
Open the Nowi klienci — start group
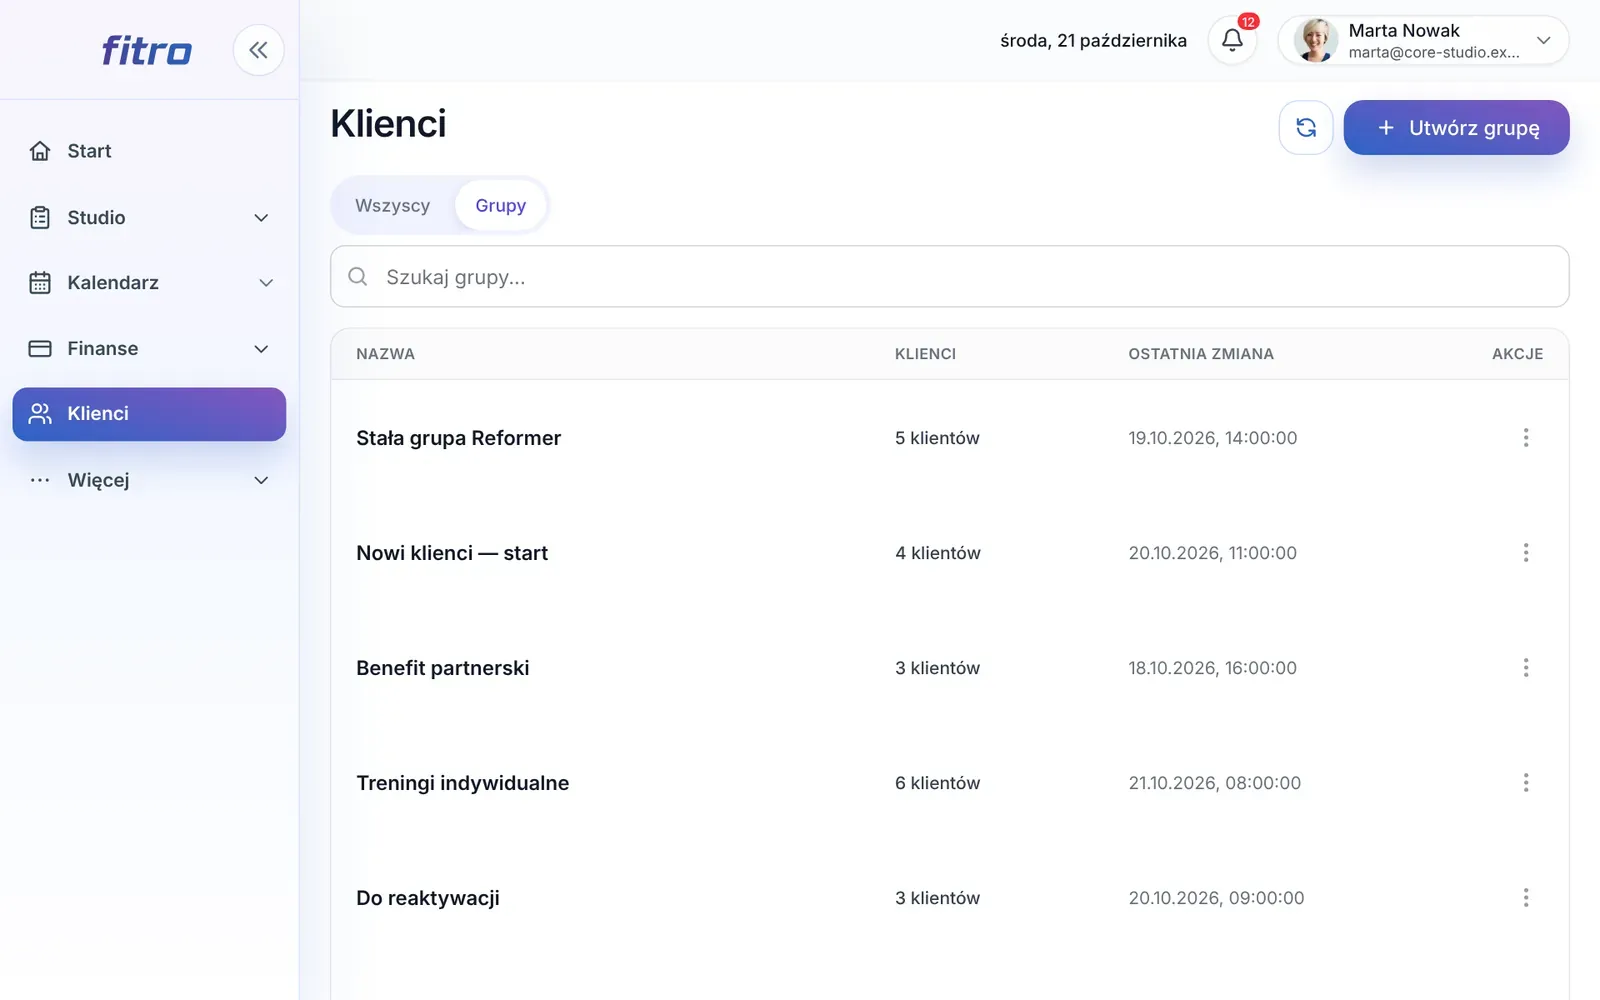click(x=452, y=553)
